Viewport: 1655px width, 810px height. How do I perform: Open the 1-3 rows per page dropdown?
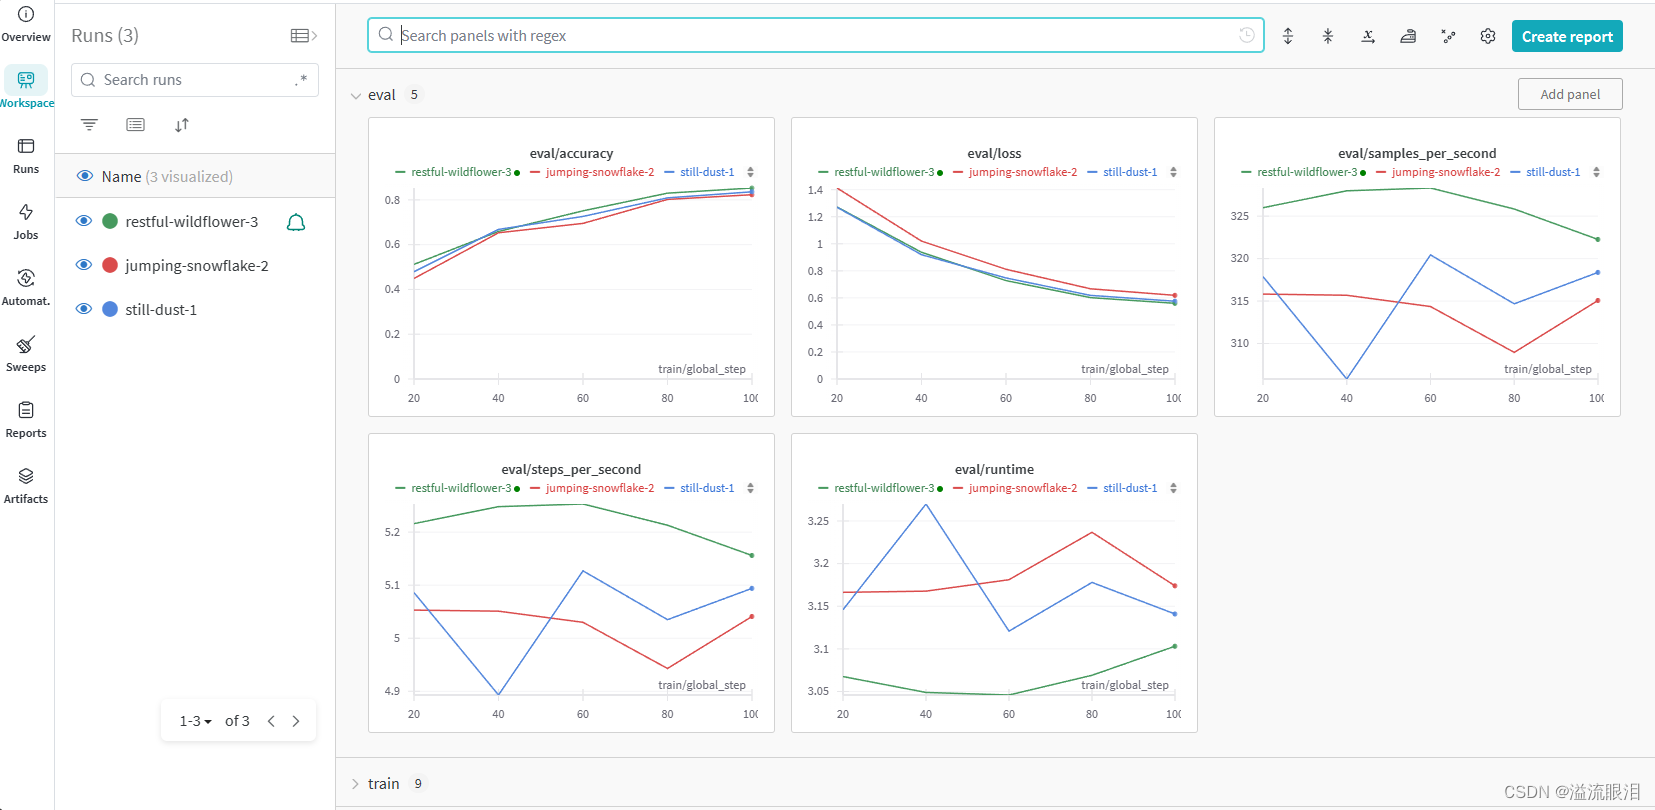tap(196, 721)
